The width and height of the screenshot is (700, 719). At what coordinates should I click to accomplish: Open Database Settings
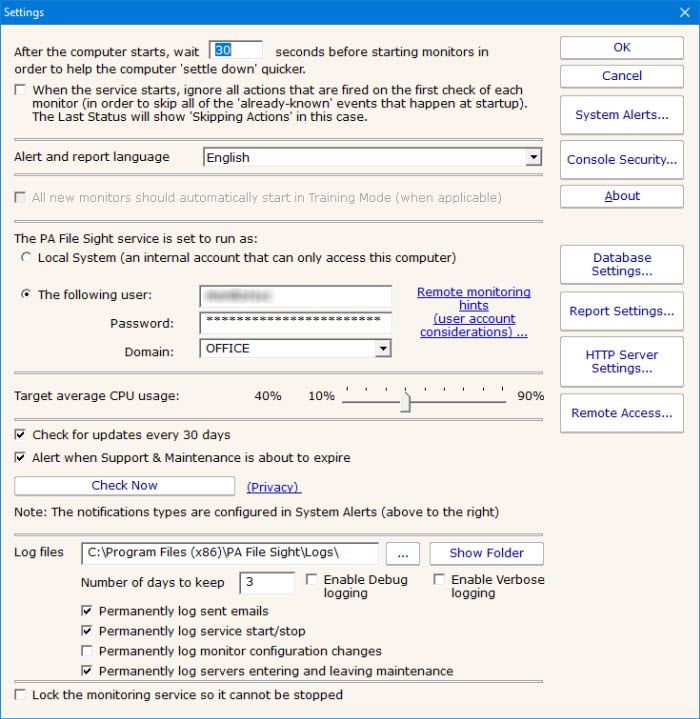pyautogui.click(x=621, y=264)
